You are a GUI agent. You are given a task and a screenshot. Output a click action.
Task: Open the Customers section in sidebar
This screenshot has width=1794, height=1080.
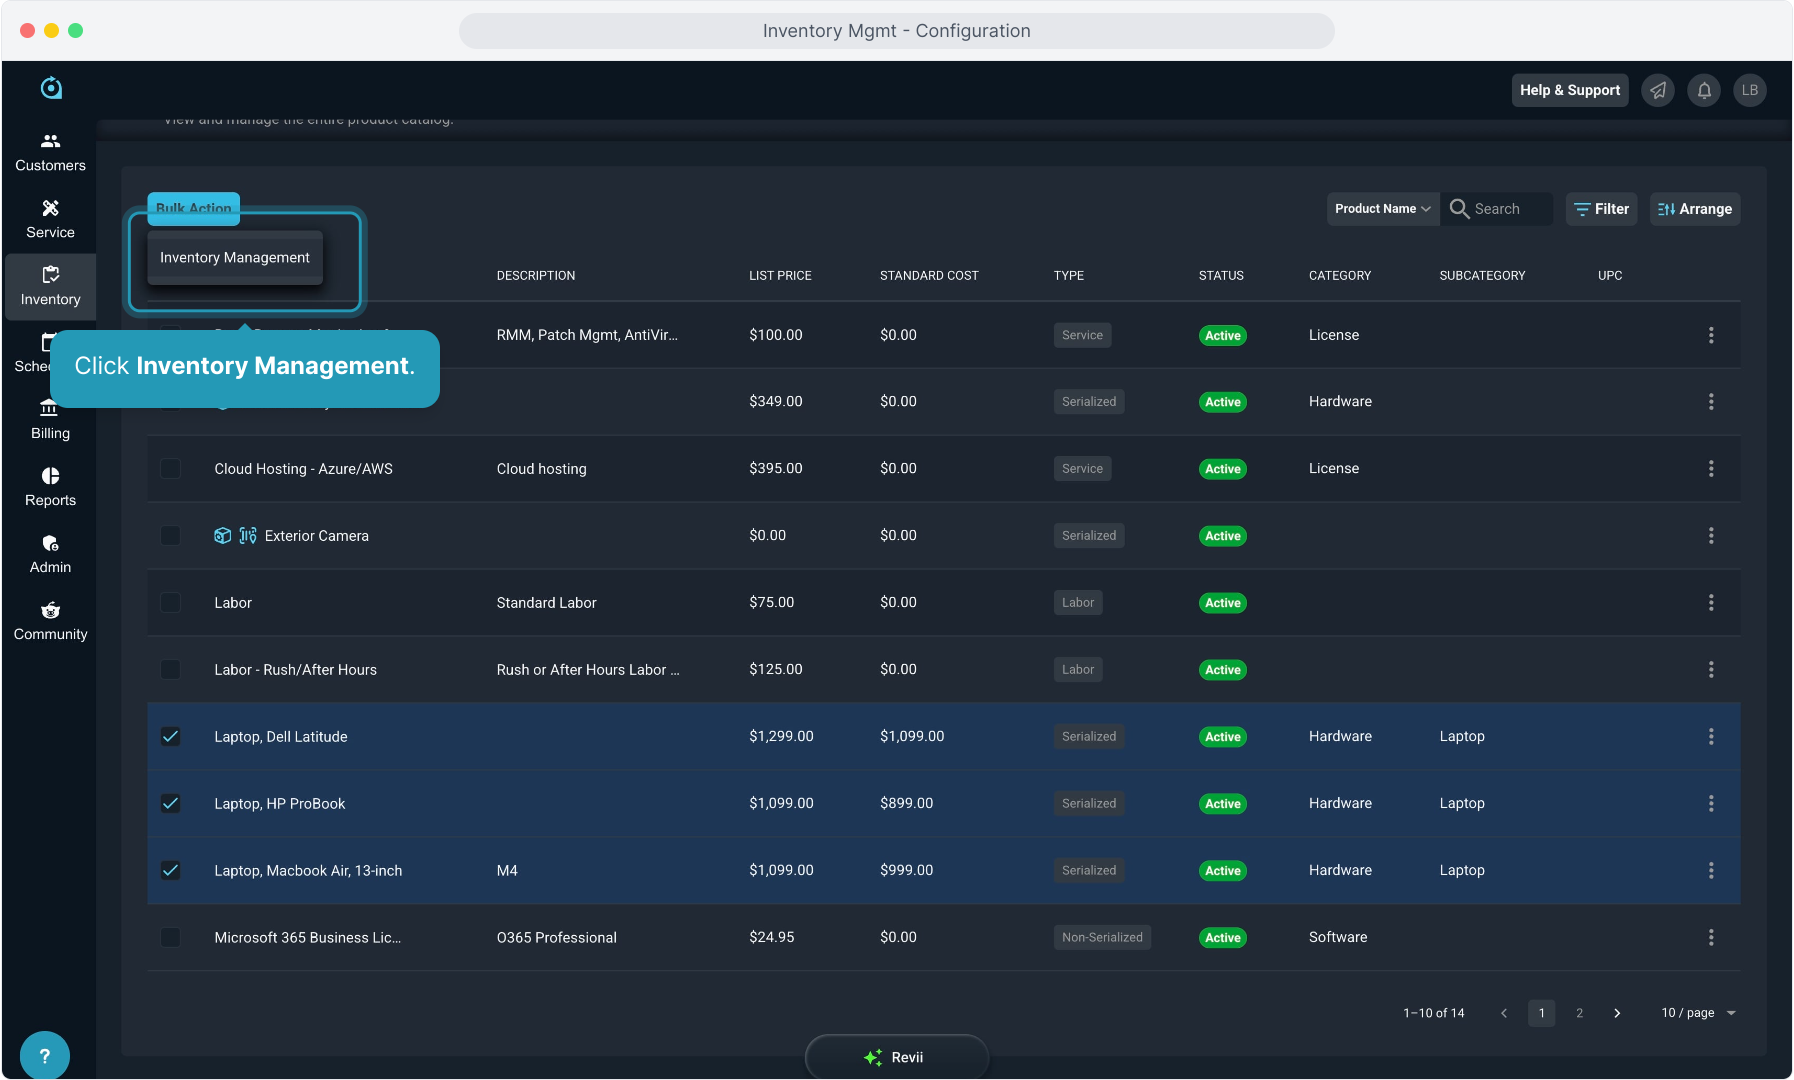(x=50, y=152)
